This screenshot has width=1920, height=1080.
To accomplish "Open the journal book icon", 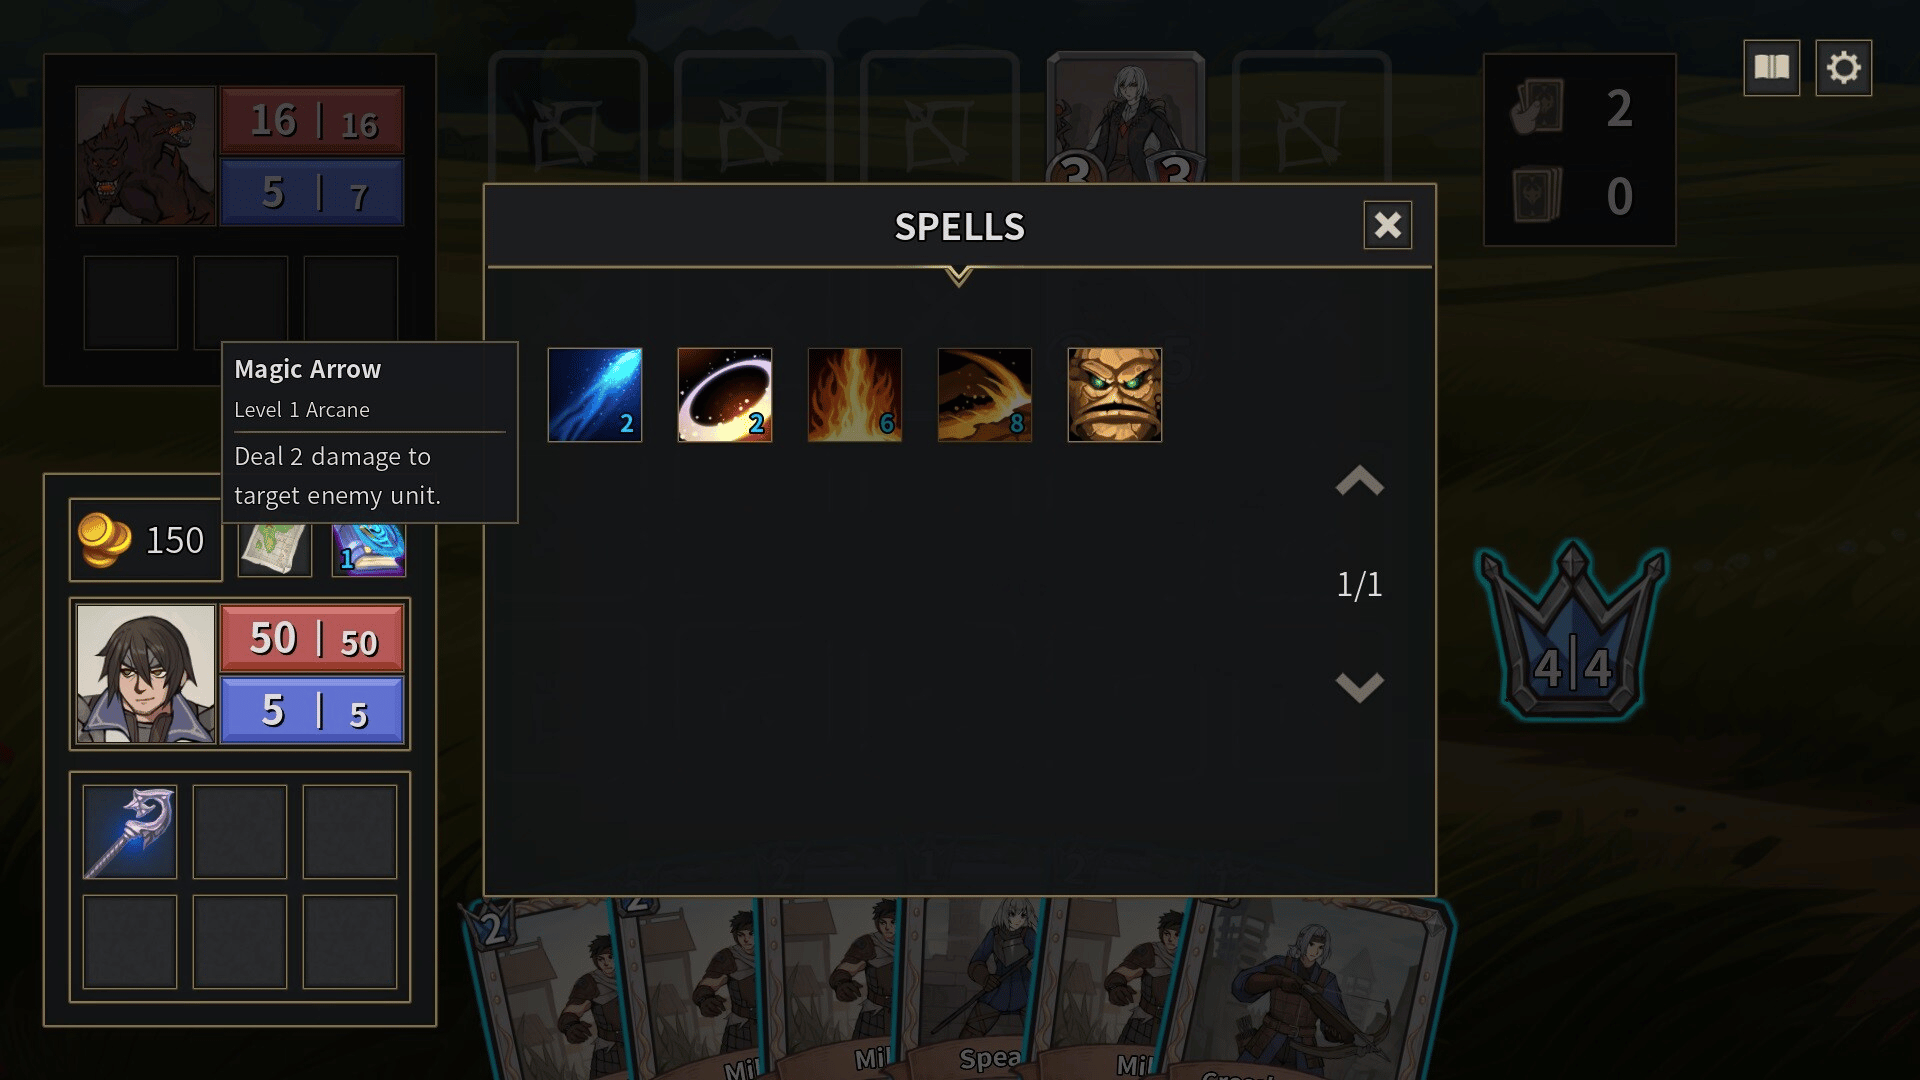I will tap(1771, 68).
